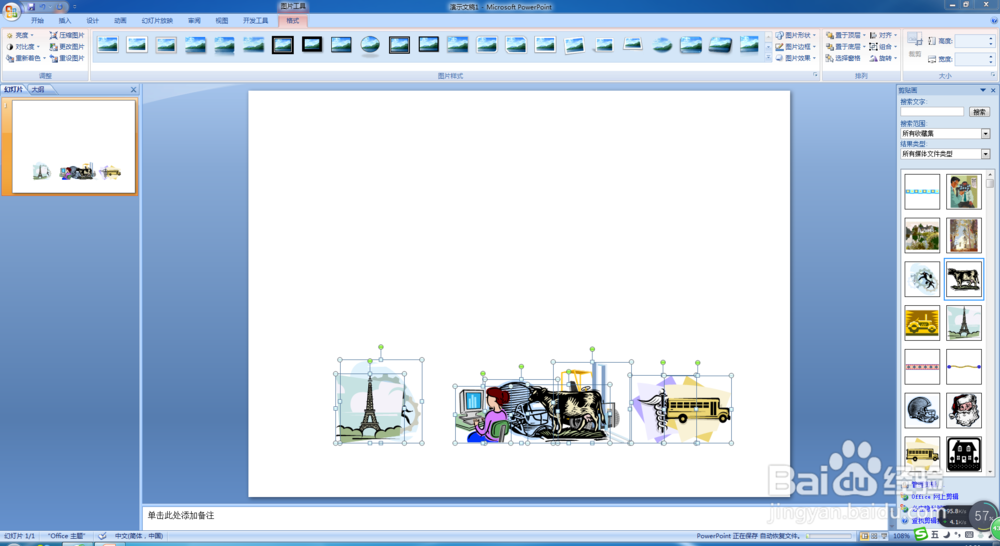The height and width of the screenshot is (546, 1000).
Task: Open the 图片边框 picture border dropdown
Action: [x=796, y=47]
